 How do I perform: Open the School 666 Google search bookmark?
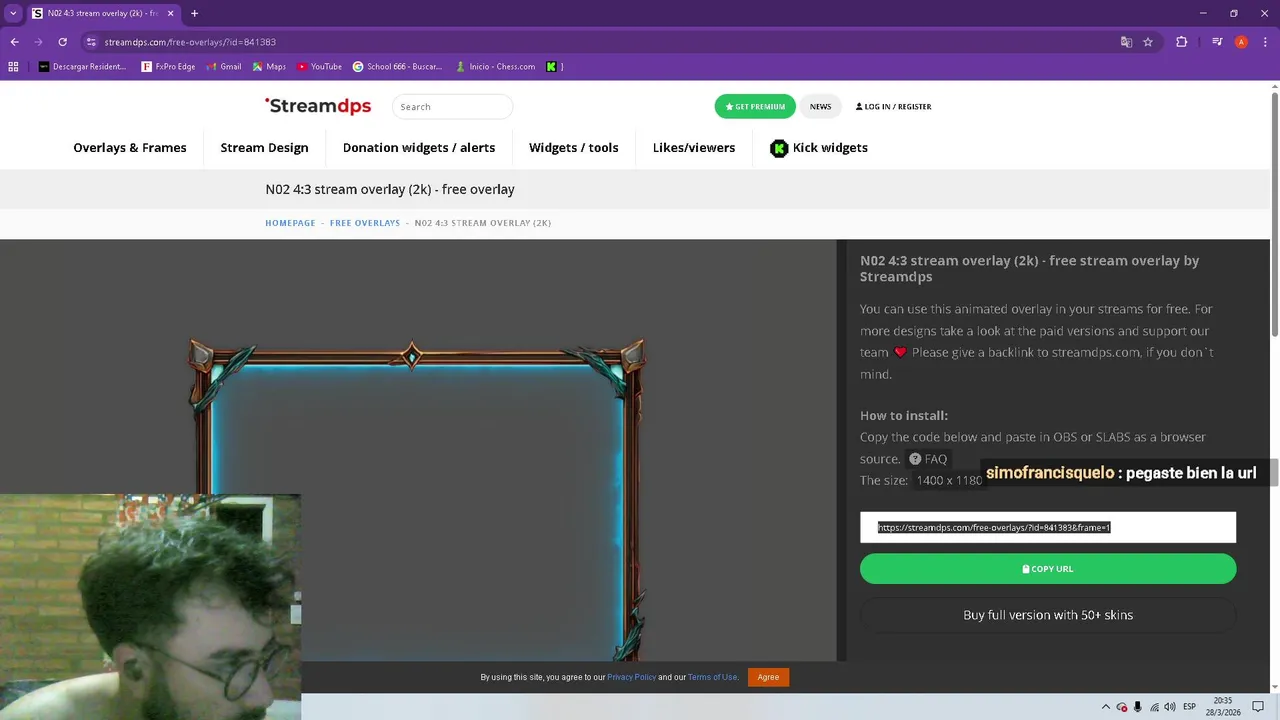(x=397, y=67)
